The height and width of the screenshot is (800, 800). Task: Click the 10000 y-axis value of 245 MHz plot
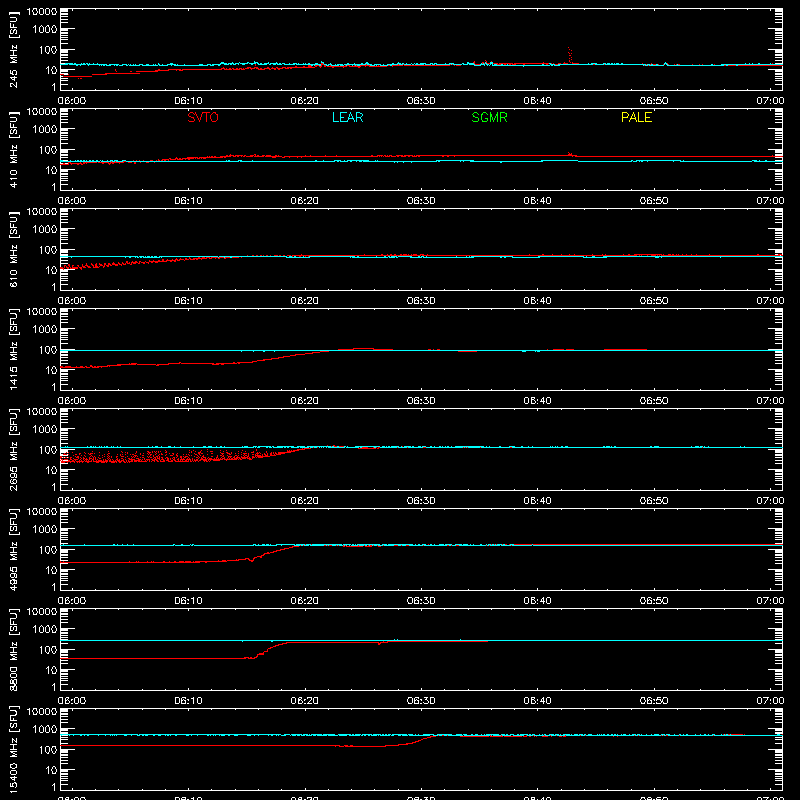(42, 12)
